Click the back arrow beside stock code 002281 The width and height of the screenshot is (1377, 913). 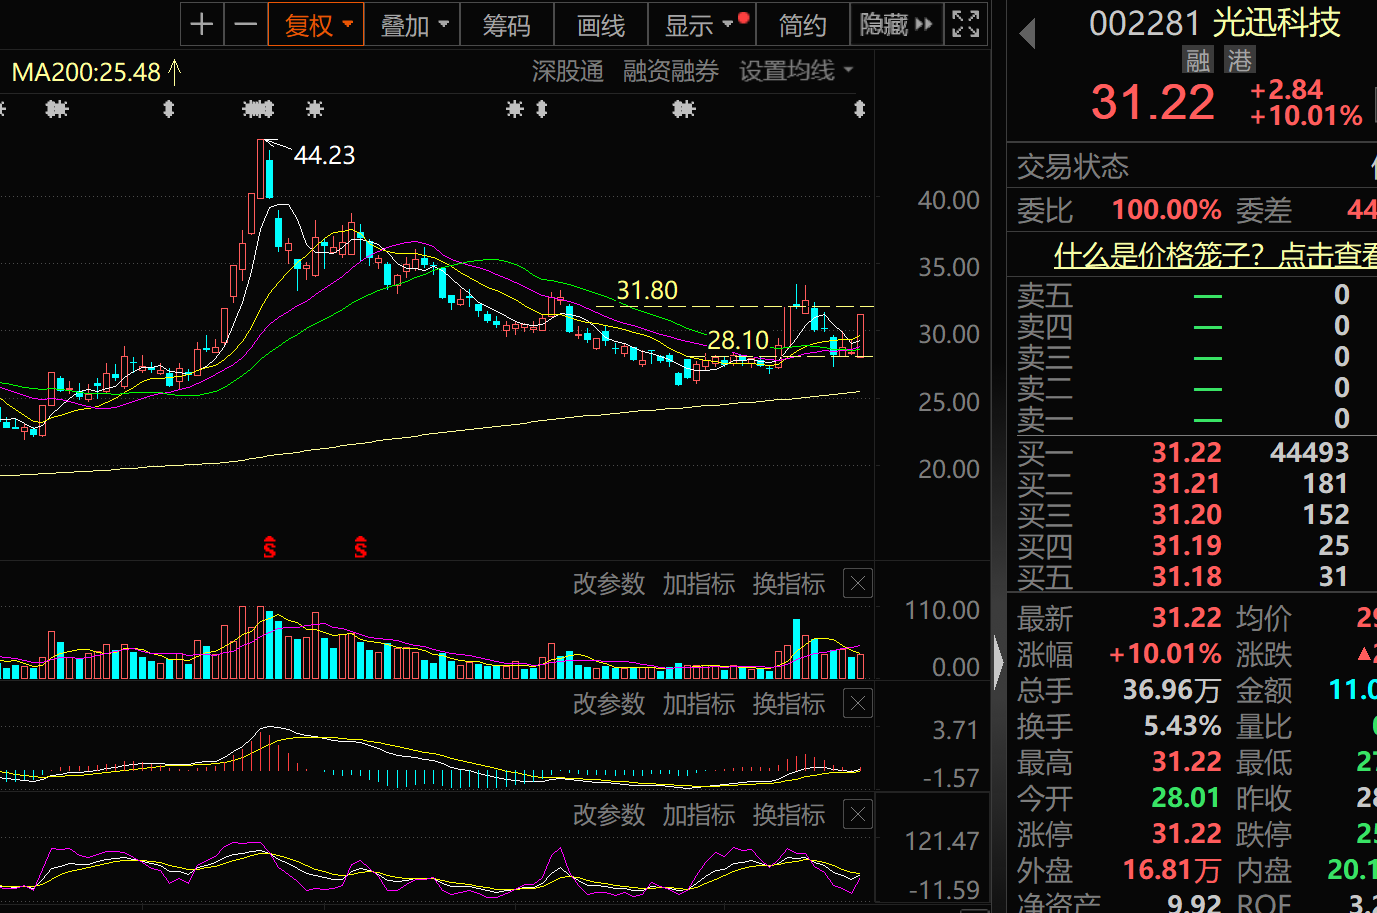1027,34
